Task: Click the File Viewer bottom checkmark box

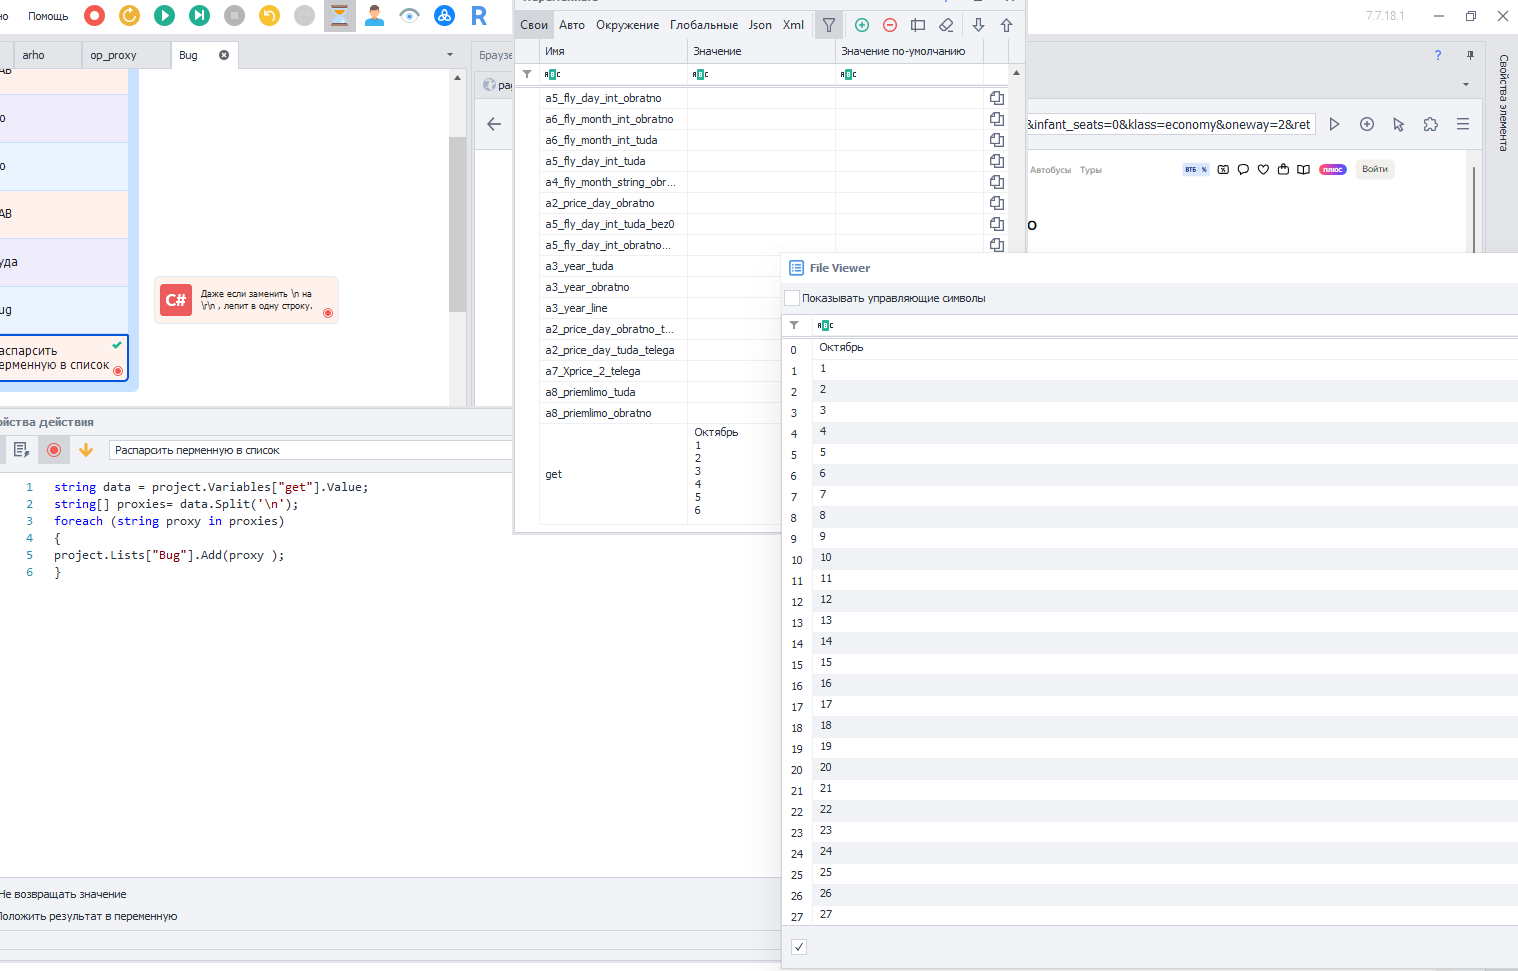Action: [799, 947]
